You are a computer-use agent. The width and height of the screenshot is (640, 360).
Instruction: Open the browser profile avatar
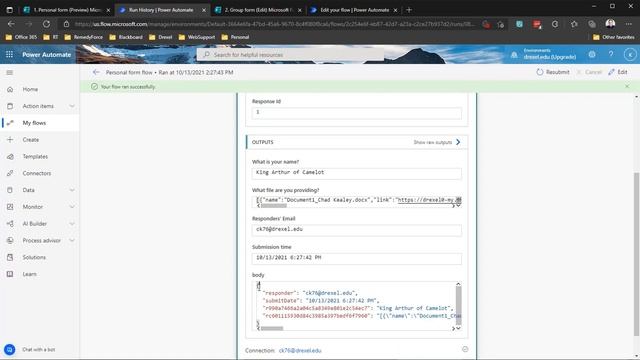click(610, 24)
